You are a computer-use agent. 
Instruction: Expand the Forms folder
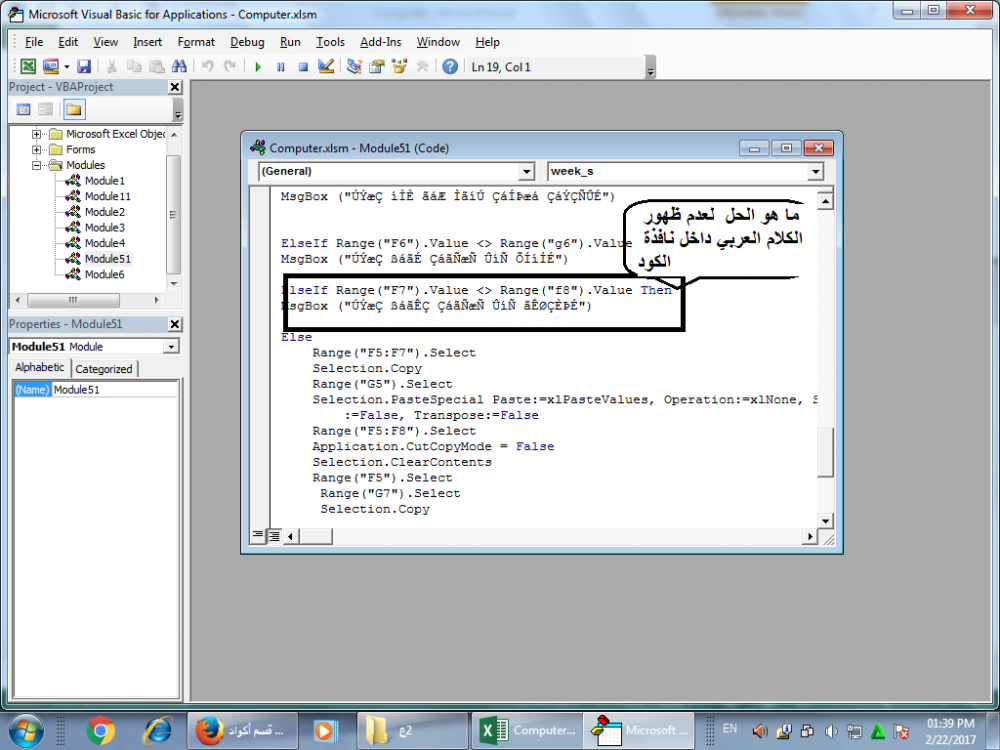tap(36, 150)
